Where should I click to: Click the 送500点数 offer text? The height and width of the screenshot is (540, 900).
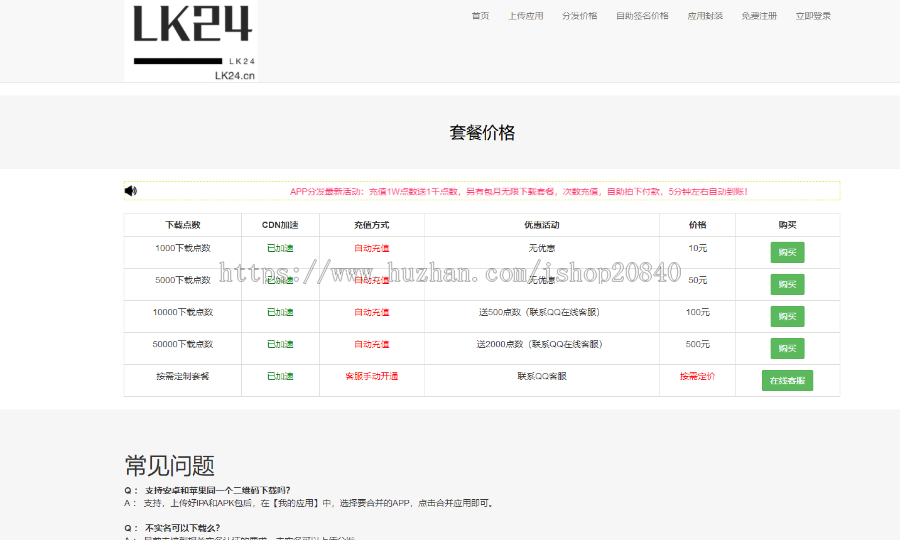(540, 312)
